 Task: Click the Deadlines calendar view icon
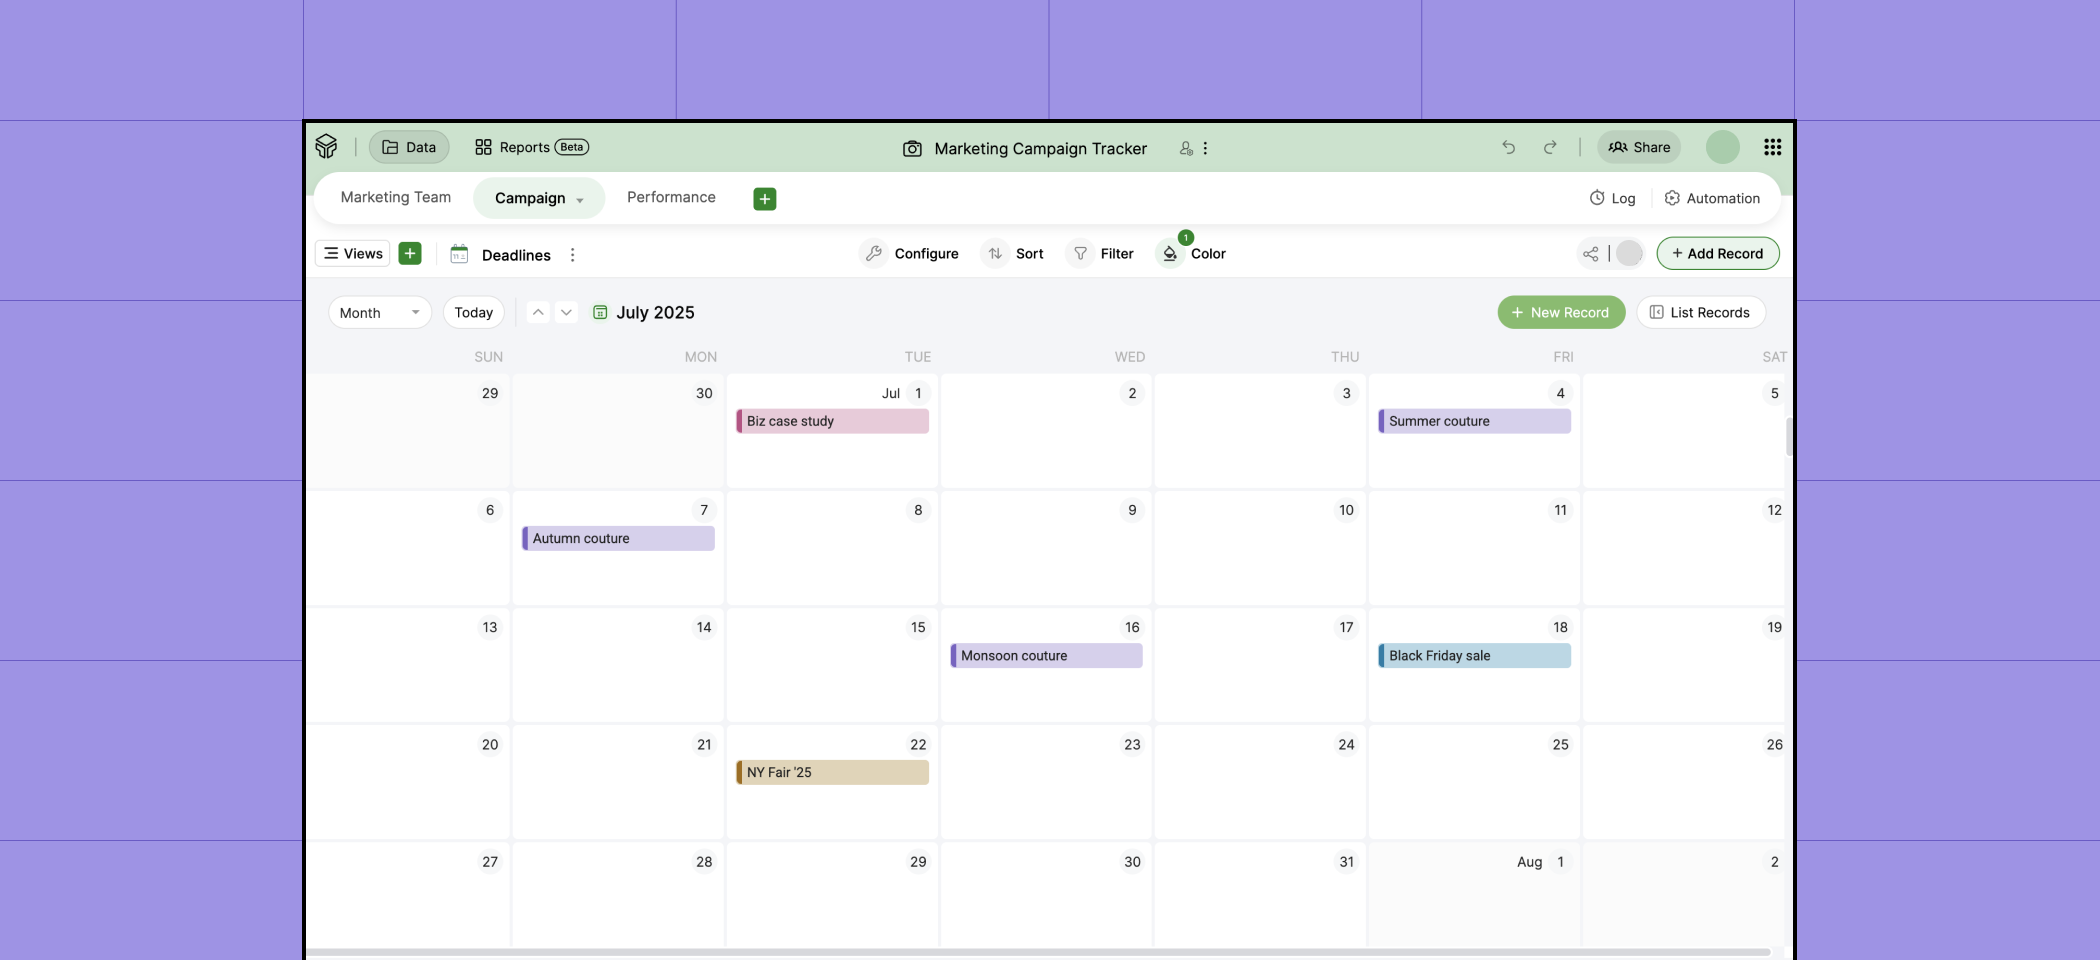459,254
